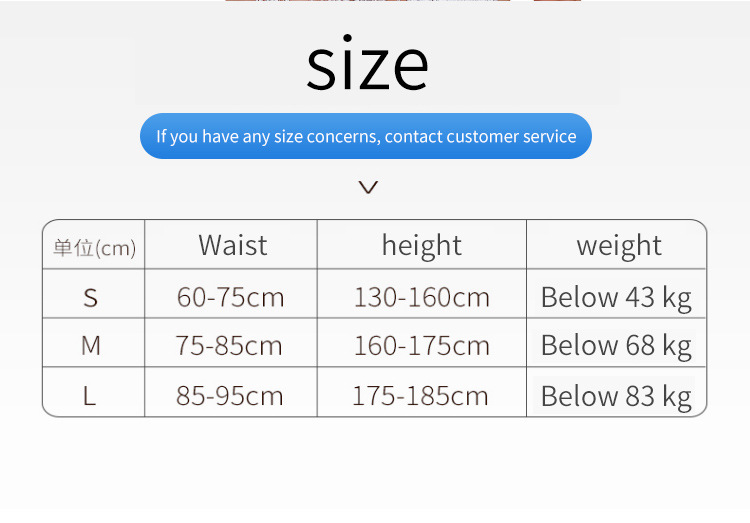The image size is (750, 523).
Task: Click the large size heading
Action: (x=368, y=64)
